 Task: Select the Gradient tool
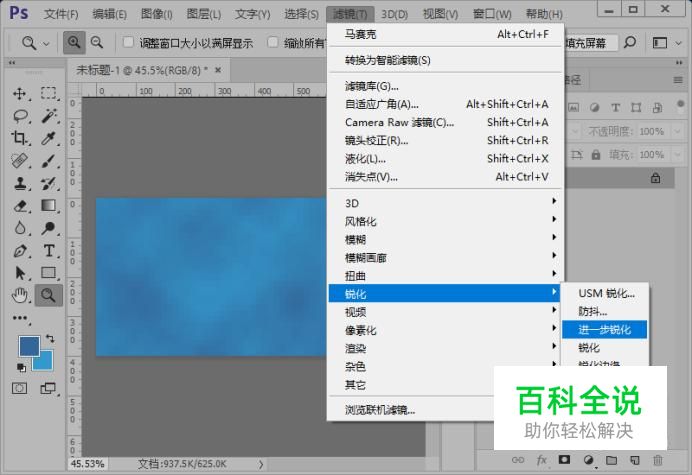pos(49,206)
